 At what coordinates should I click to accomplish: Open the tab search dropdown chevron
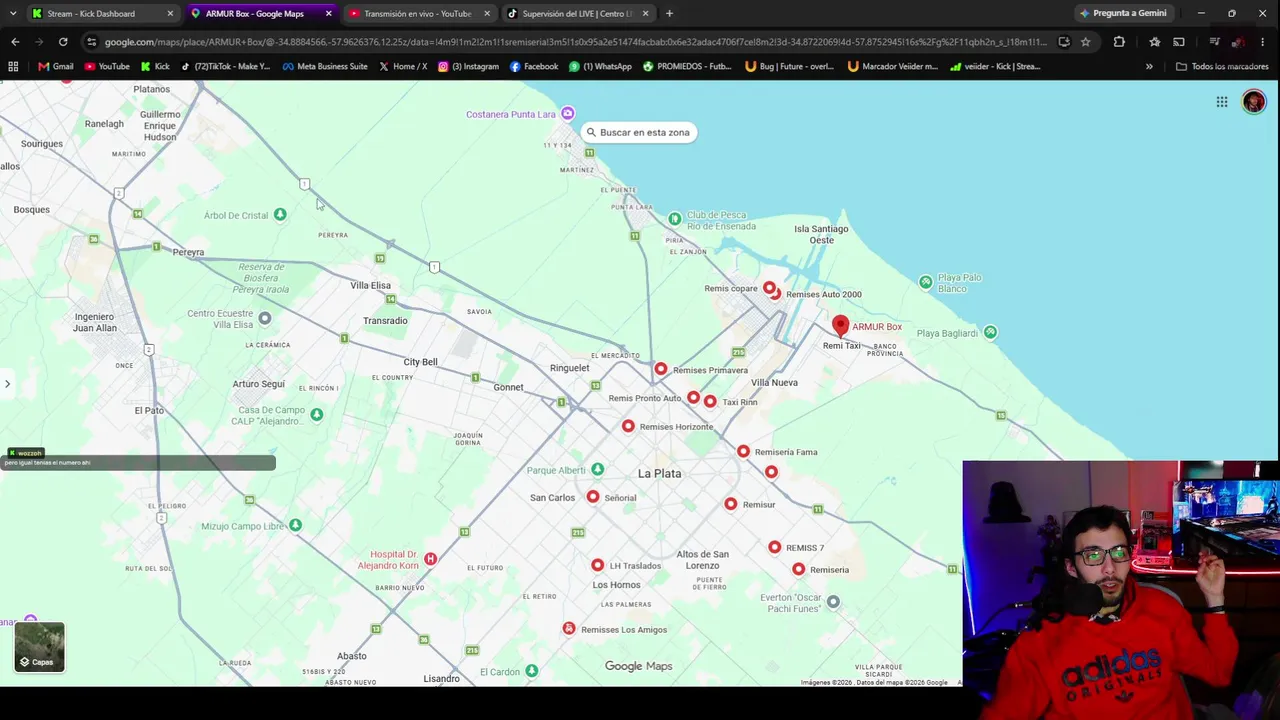point(12,13)
